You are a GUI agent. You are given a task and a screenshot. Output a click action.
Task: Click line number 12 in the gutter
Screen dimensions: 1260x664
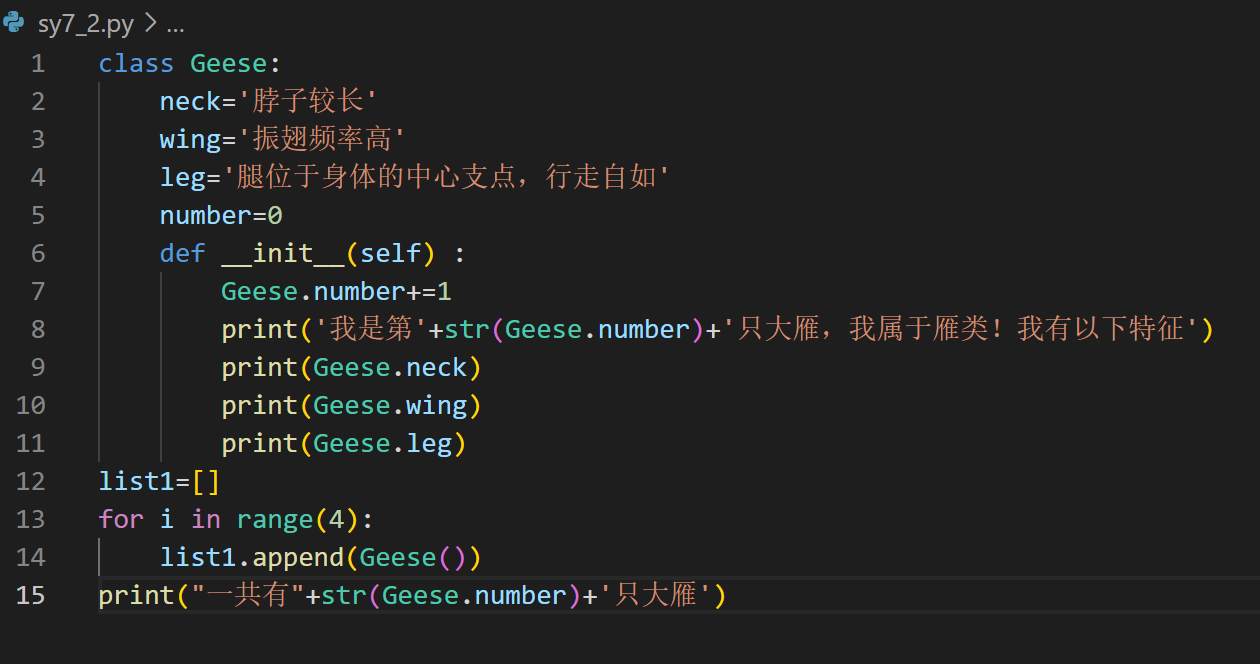[31, 482]
